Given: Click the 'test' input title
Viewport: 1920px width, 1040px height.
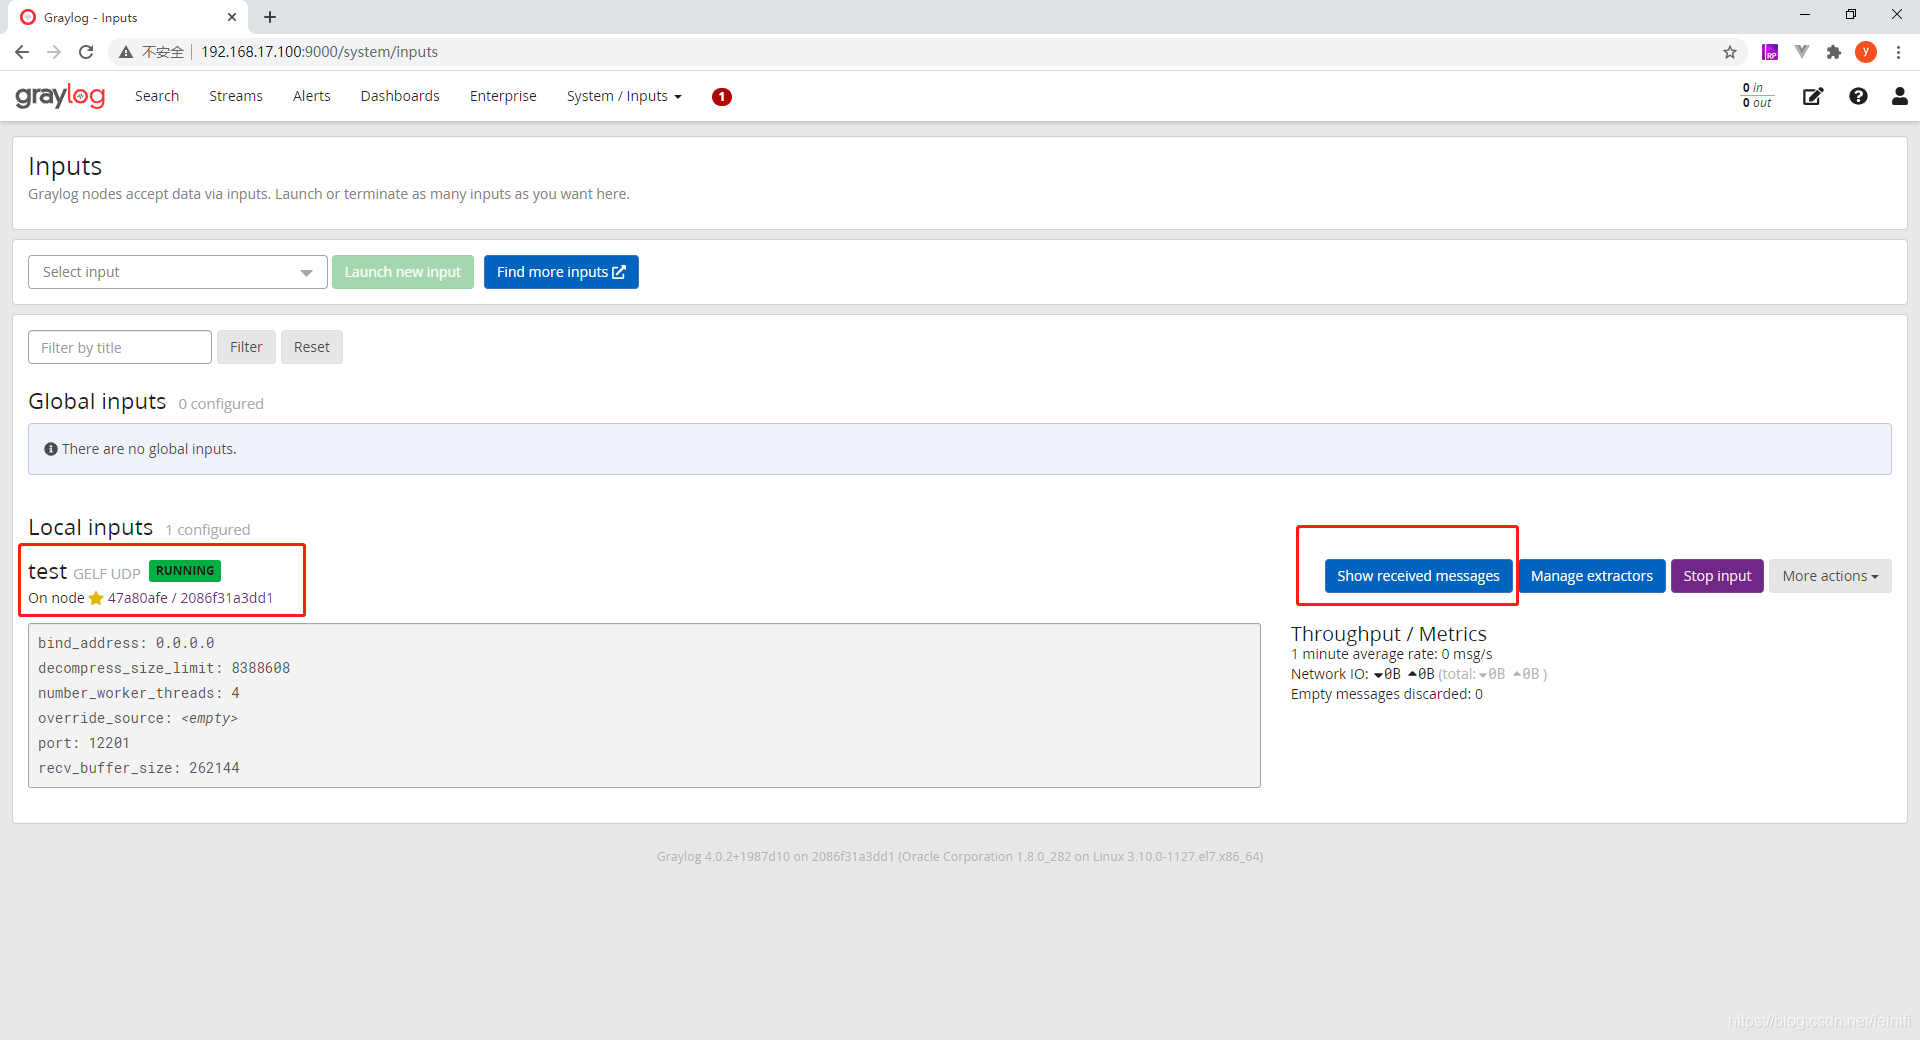Looking at the screenshot, I should click(x=47, y=571).
